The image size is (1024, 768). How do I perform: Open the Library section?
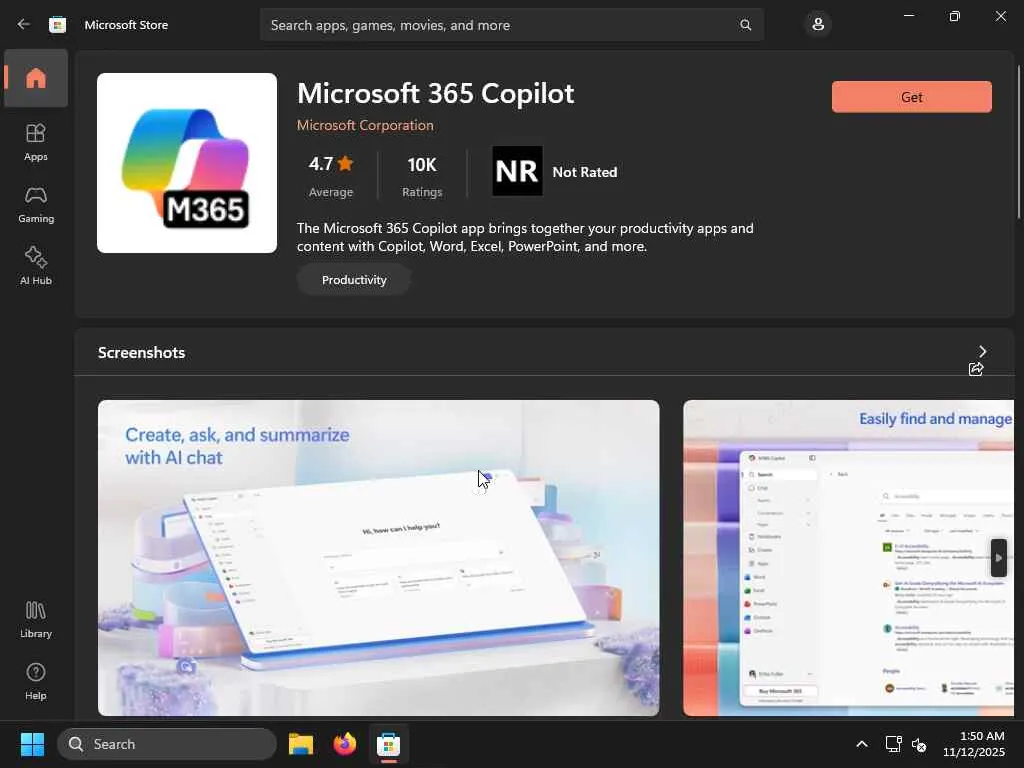[36, 619]
